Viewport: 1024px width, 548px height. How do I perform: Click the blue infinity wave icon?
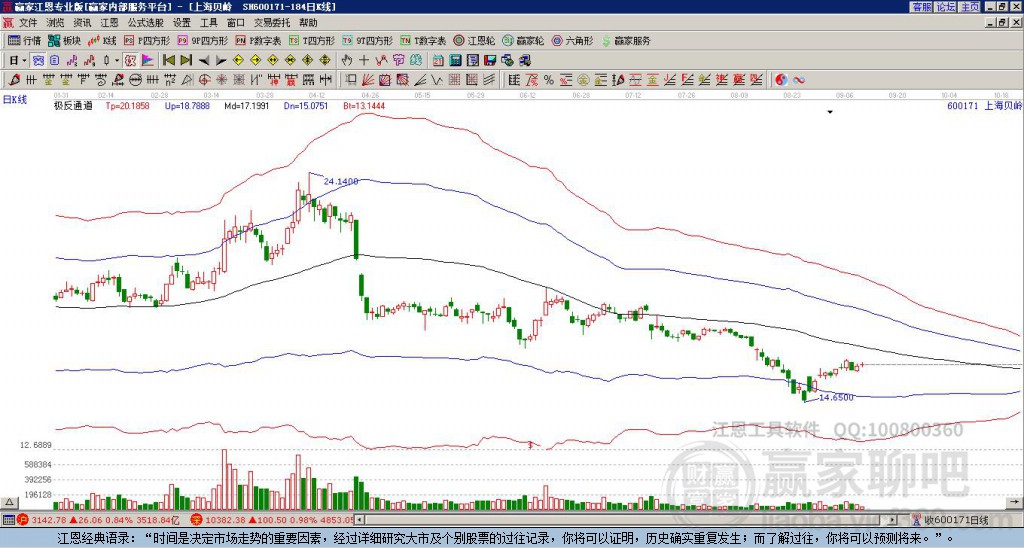pyautogui.click(x=799, y=80)
